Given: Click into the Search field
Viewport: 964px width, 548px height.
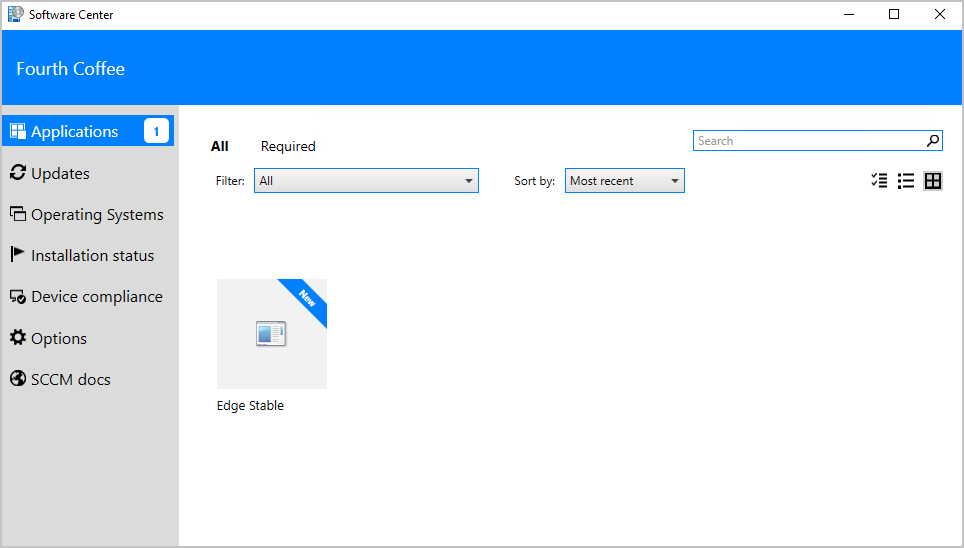Looking at the screenshot, I should click(817, 141).
